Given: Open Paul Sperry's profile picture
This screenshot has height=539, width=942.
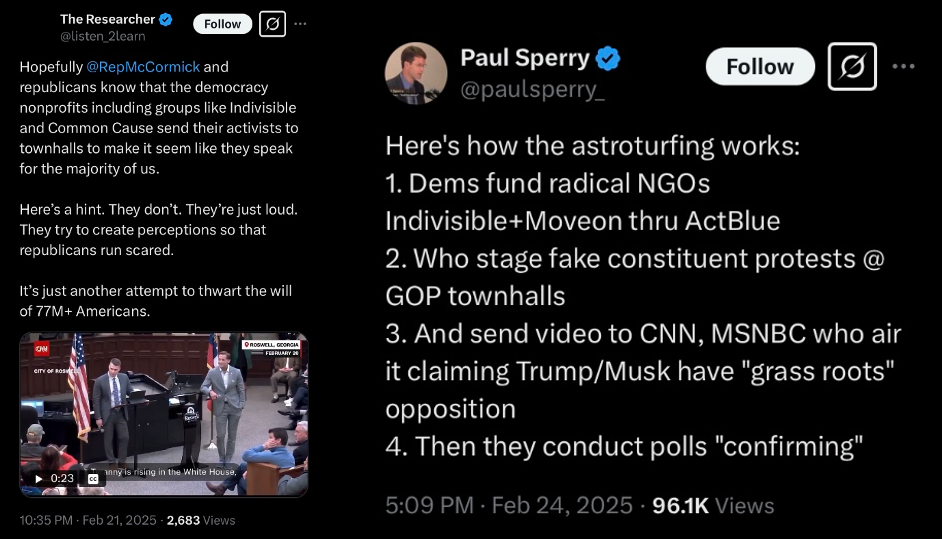Looking at the screenshot, I should coord(415,74).
